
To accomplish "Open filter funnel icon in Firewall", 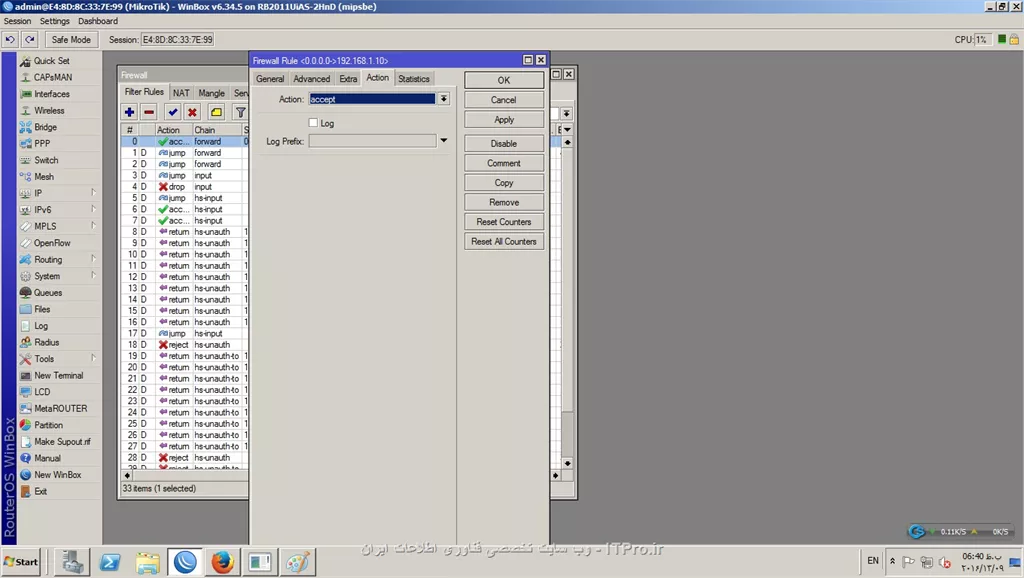I will point(240,112).
